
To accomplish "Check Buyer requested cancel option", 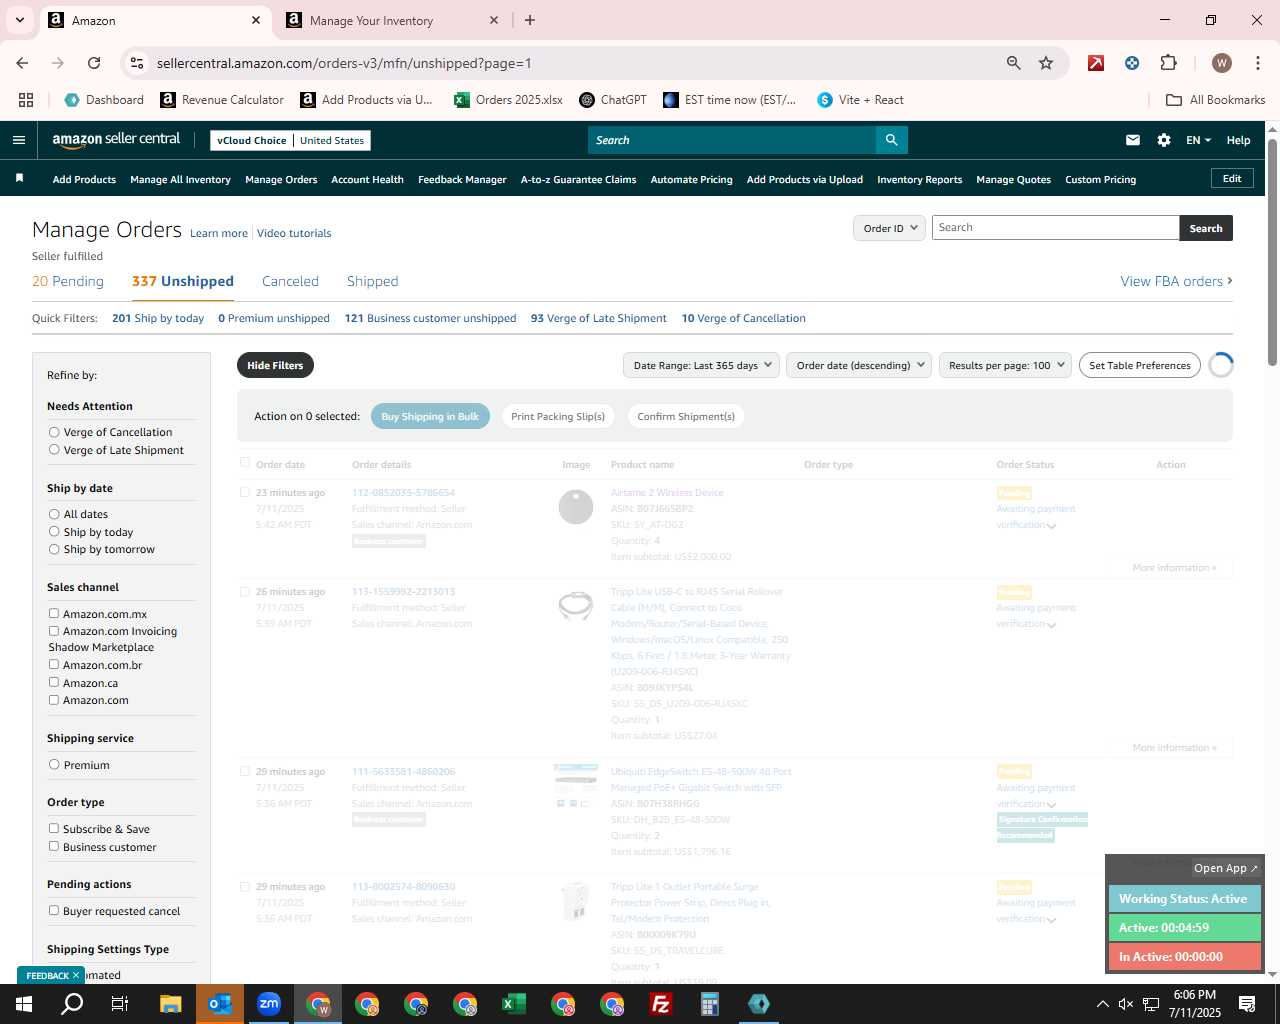I will point(54,911).
